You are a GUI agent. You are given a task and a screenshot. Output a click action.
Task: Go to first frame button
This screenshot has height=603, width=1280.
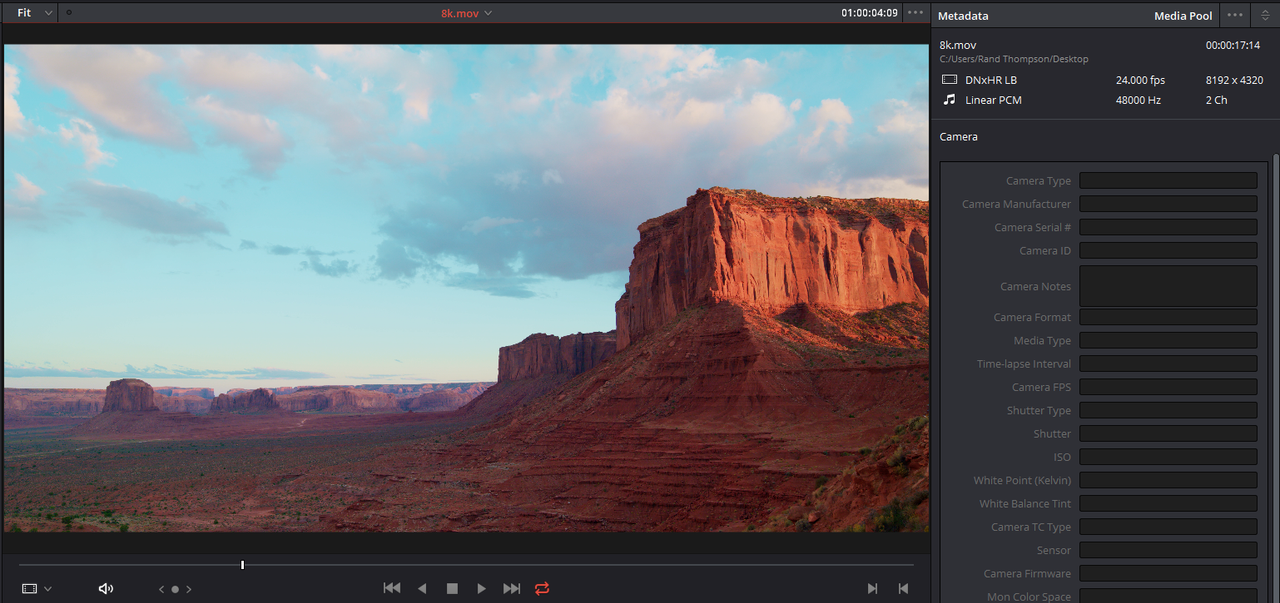pyautogui.click(x=392, y=589)
